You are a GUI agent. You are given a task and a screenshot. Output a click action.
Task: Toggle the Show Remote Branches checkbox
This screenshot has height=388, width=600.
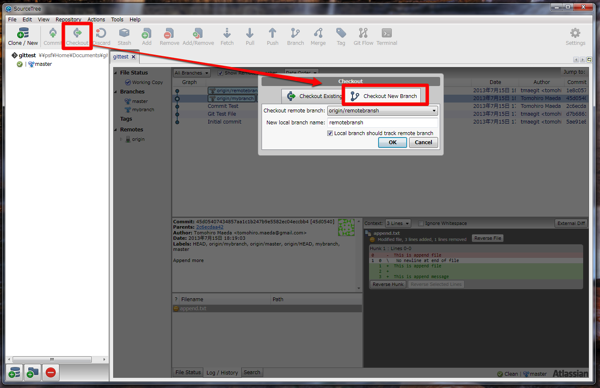pyautogui.click(x=220, y=73)
